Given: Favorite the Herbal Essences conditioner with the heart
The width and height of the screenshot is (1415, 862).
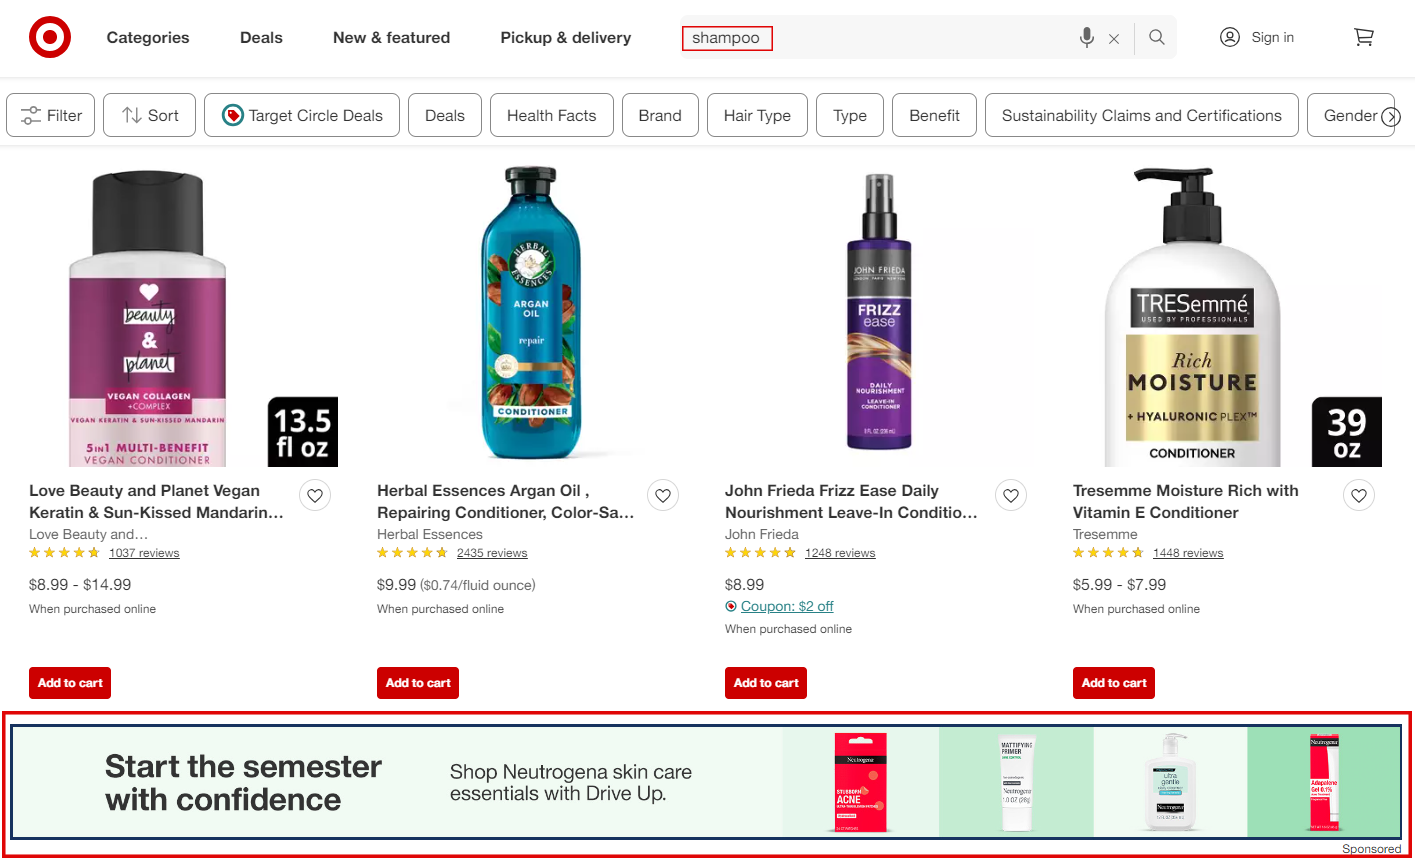Looking at the screenshot, I should click(x=662, y=495).
